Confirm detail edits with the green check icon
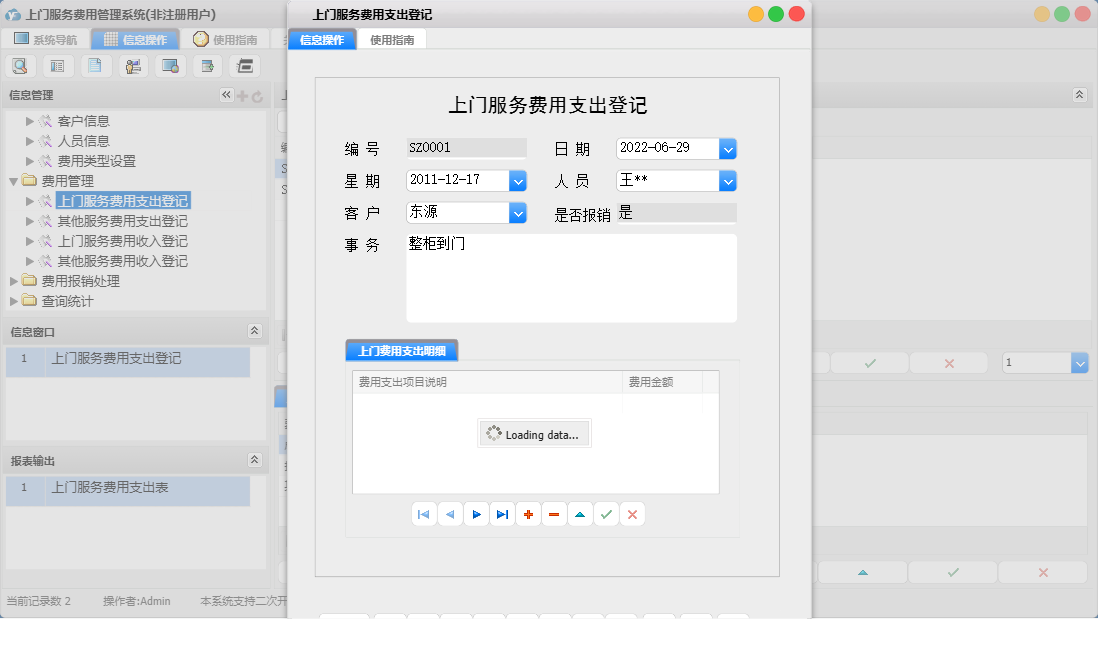Viewport: 1098px width, 655px height. pos(606,513)
